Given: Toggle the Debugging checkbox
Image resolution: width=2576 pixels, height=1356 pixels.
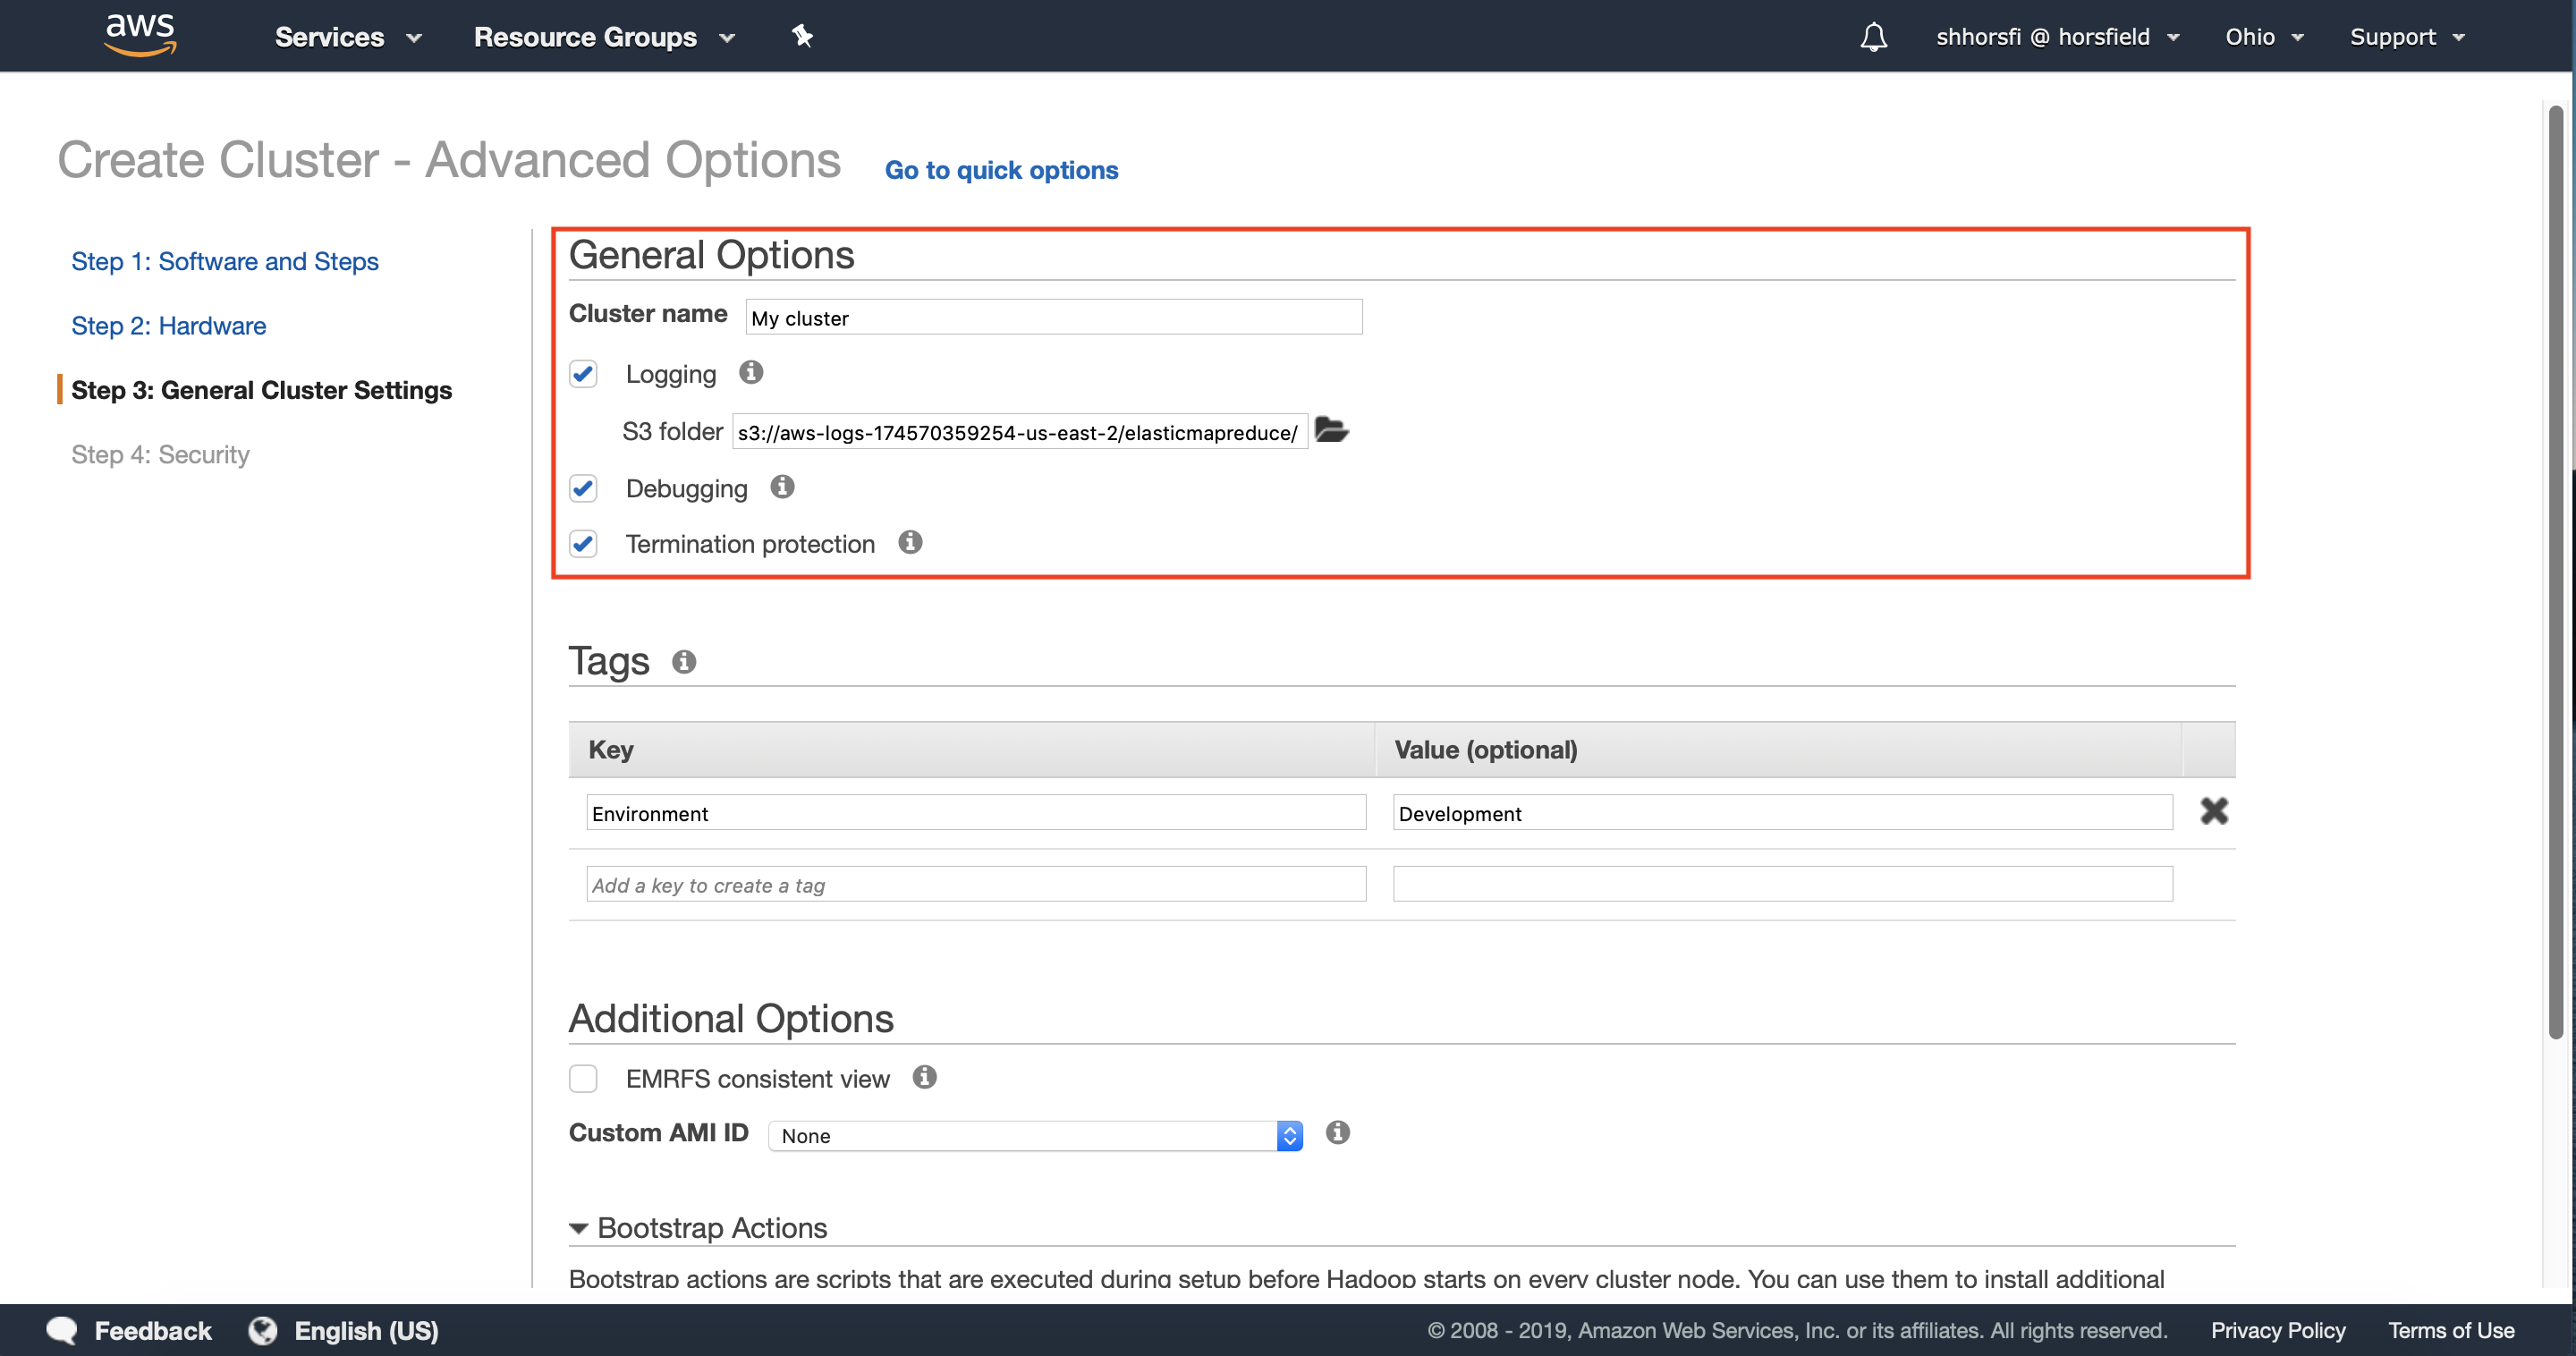Looking at the screenshot, I should point(584,489).
